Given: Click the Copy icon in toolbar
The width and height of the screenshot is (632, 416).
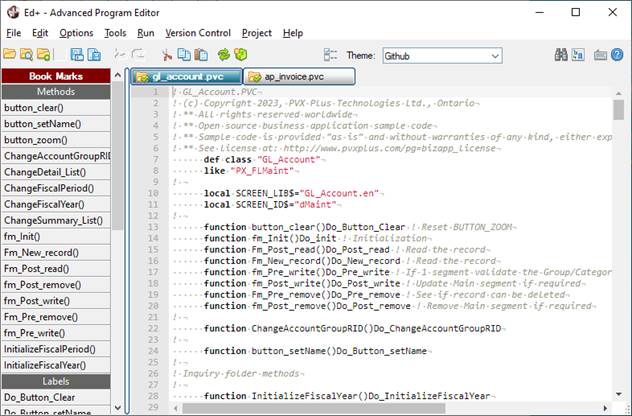Looking at the screenshot, I should coord(185,55).
